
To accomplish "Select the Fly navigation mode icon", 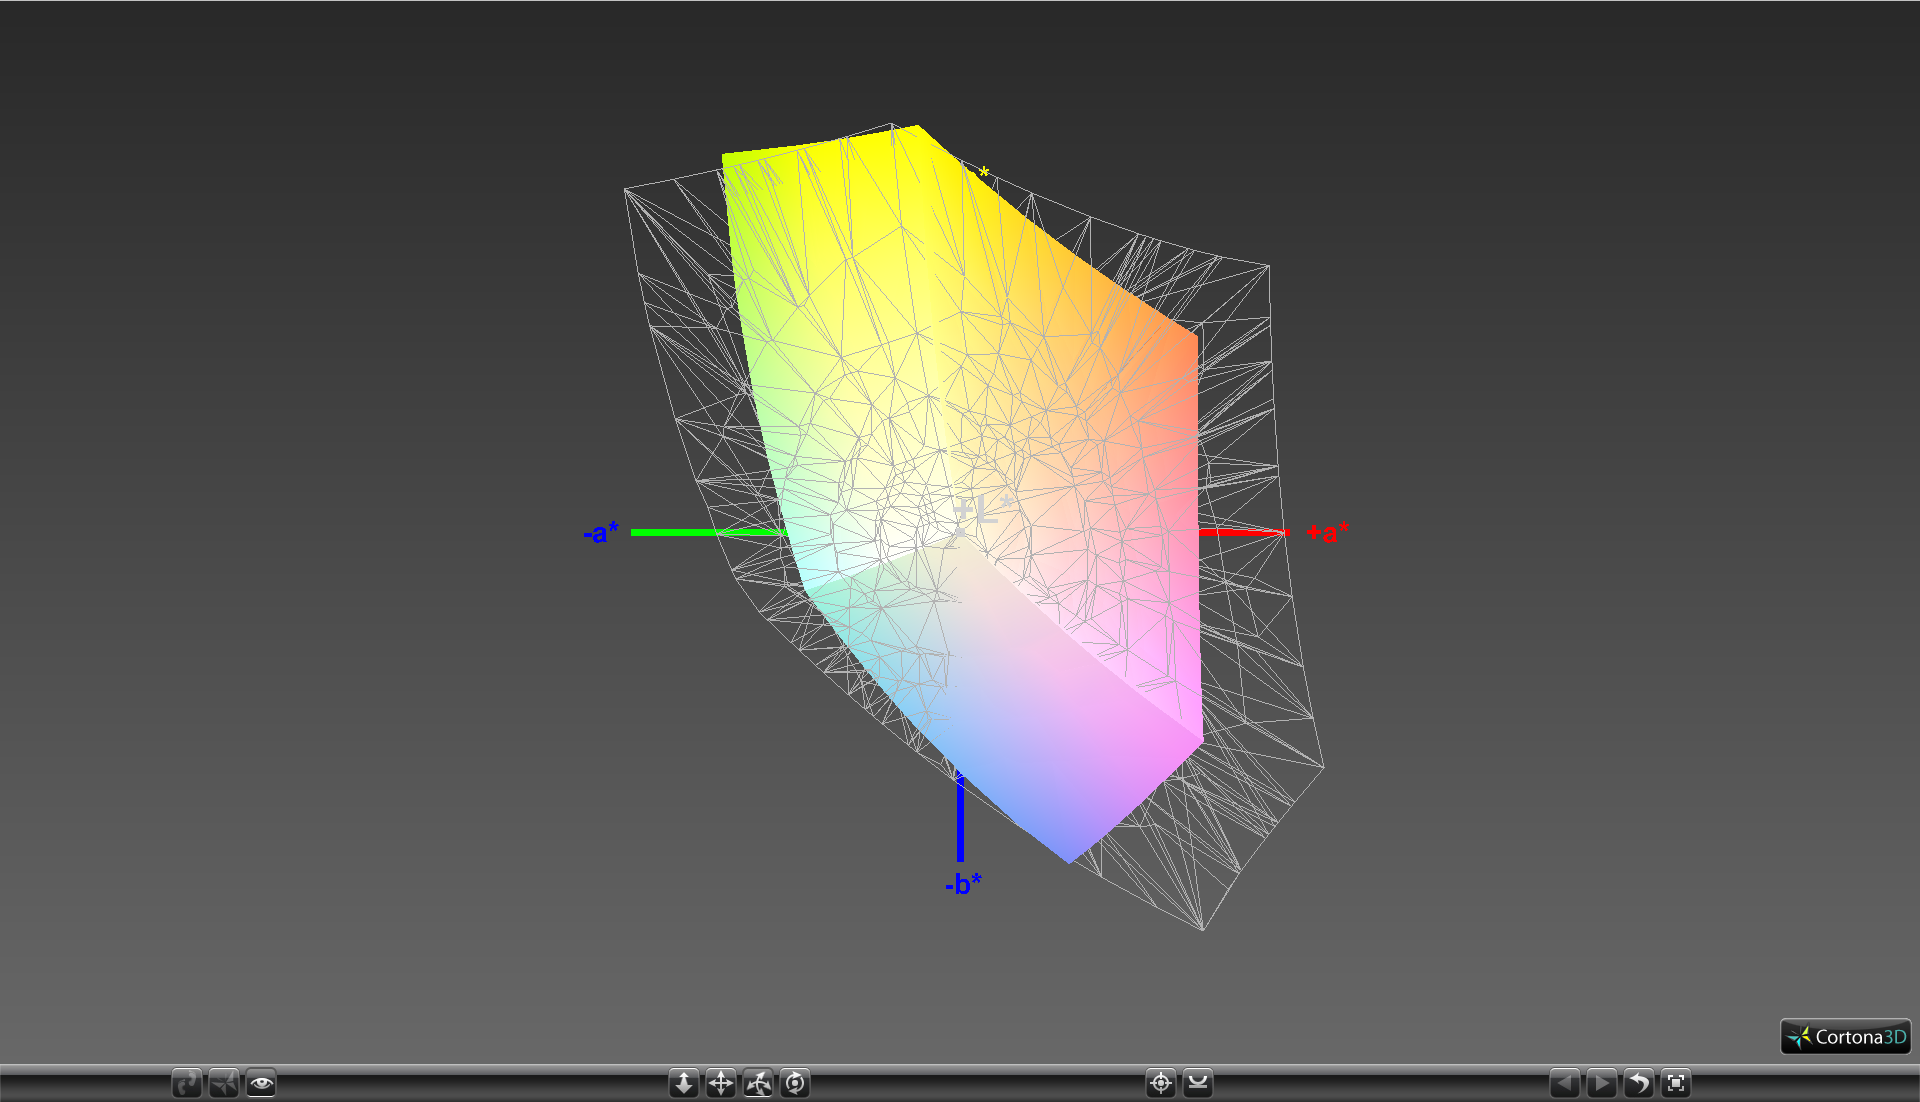I will click(224, 1083).
